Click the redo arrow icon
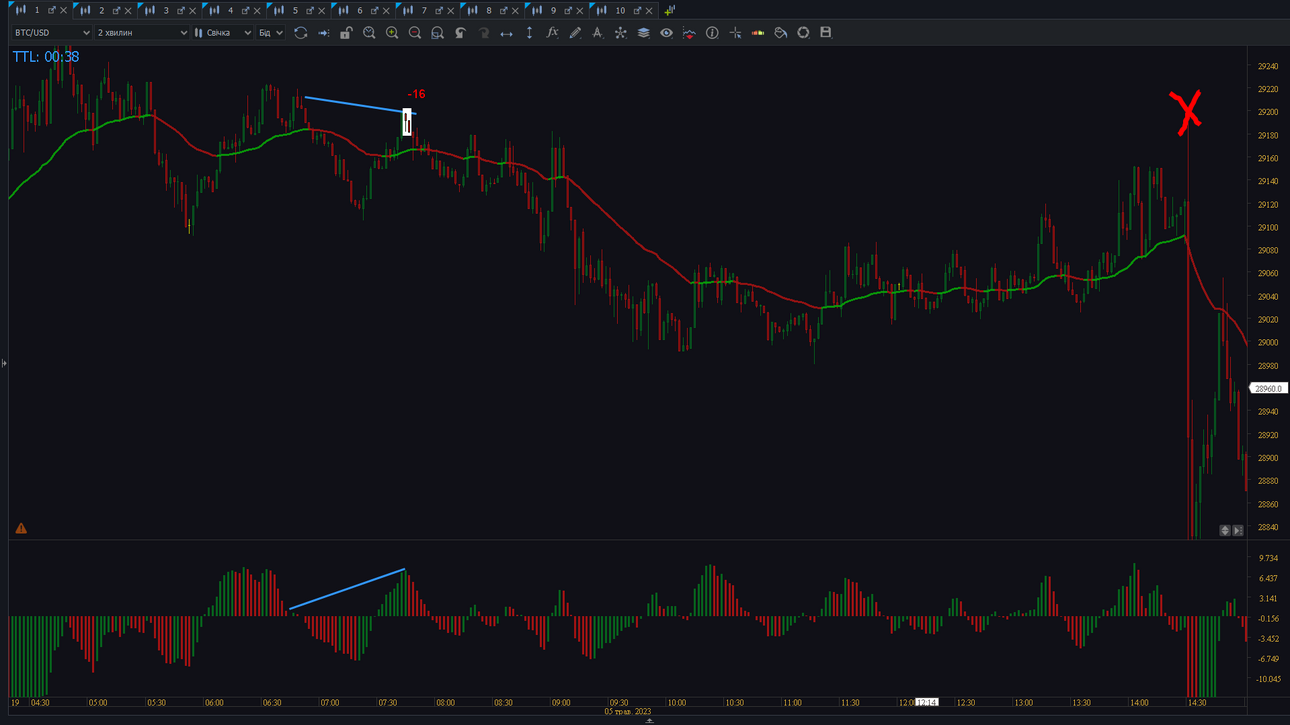 click(x=483, y=33)
